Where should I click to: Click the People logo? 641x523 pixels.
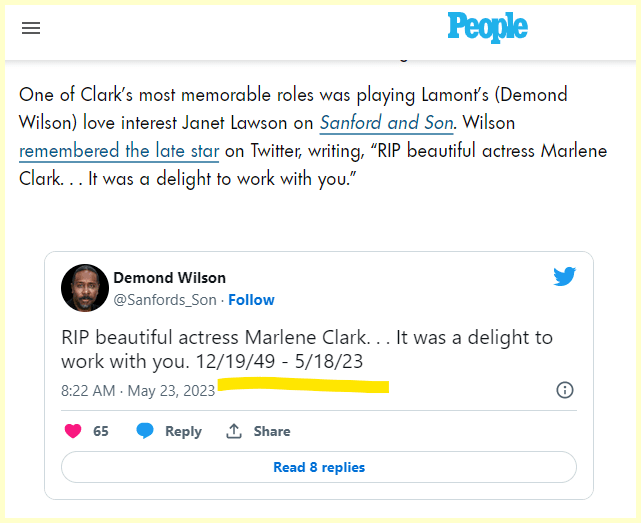(487, 27)
